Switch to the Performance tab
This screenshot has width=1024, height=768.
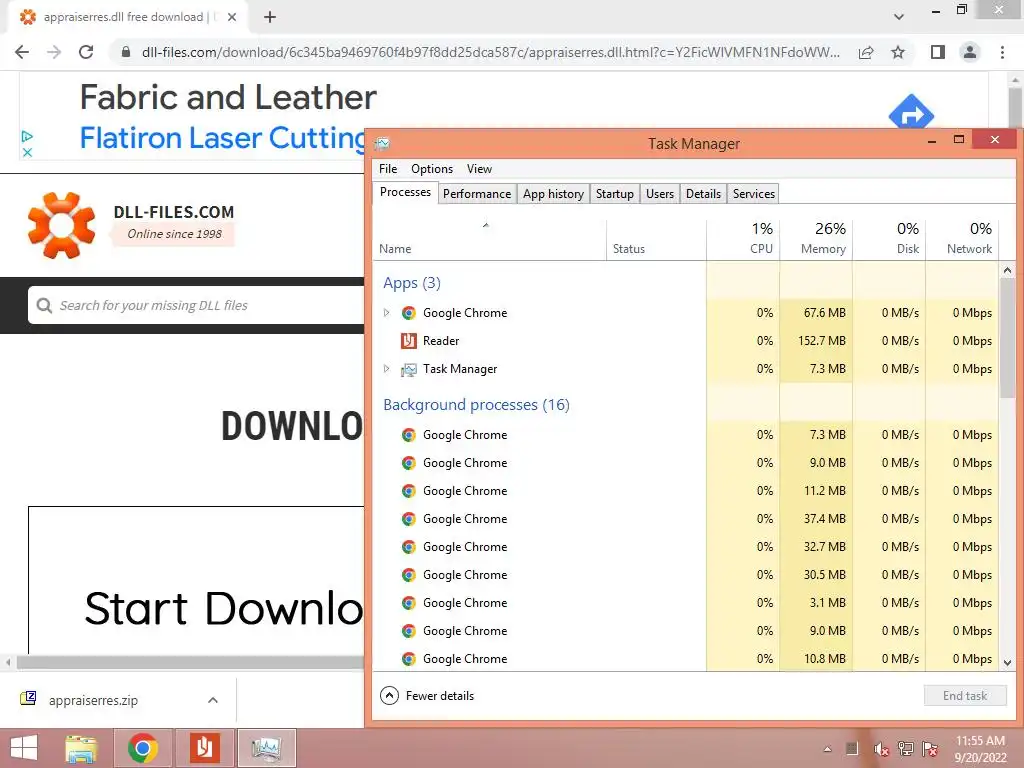click(477, 194)
